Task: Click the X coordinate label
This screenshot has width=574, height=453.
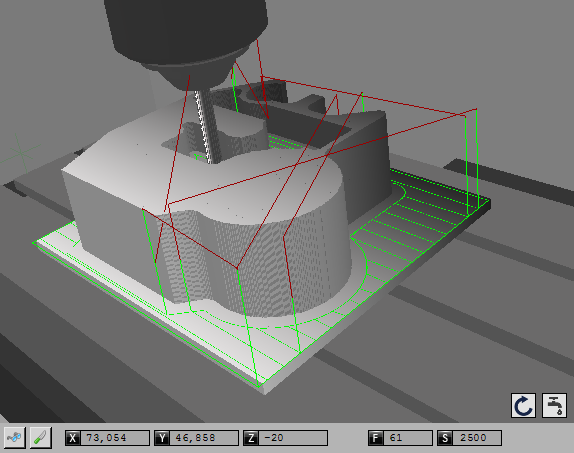Action: 73,438
